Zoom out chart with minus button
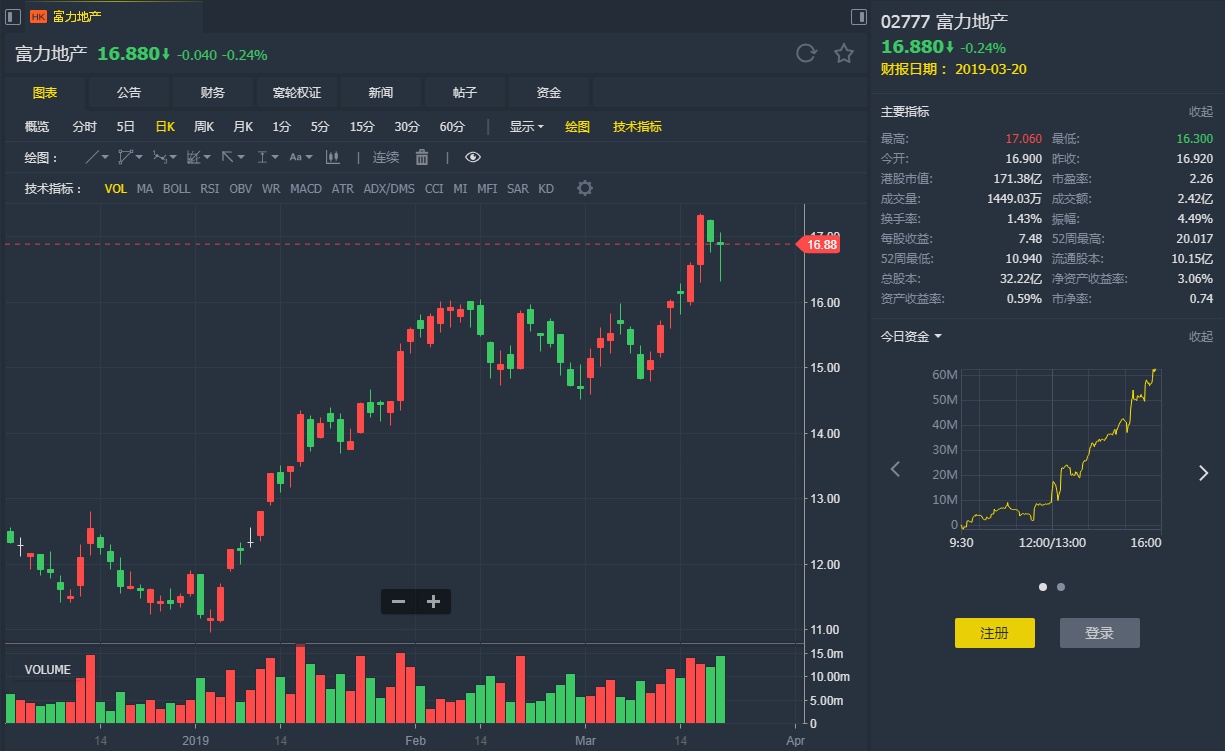Screen dimensions: 1225x751 coord(398,601)
